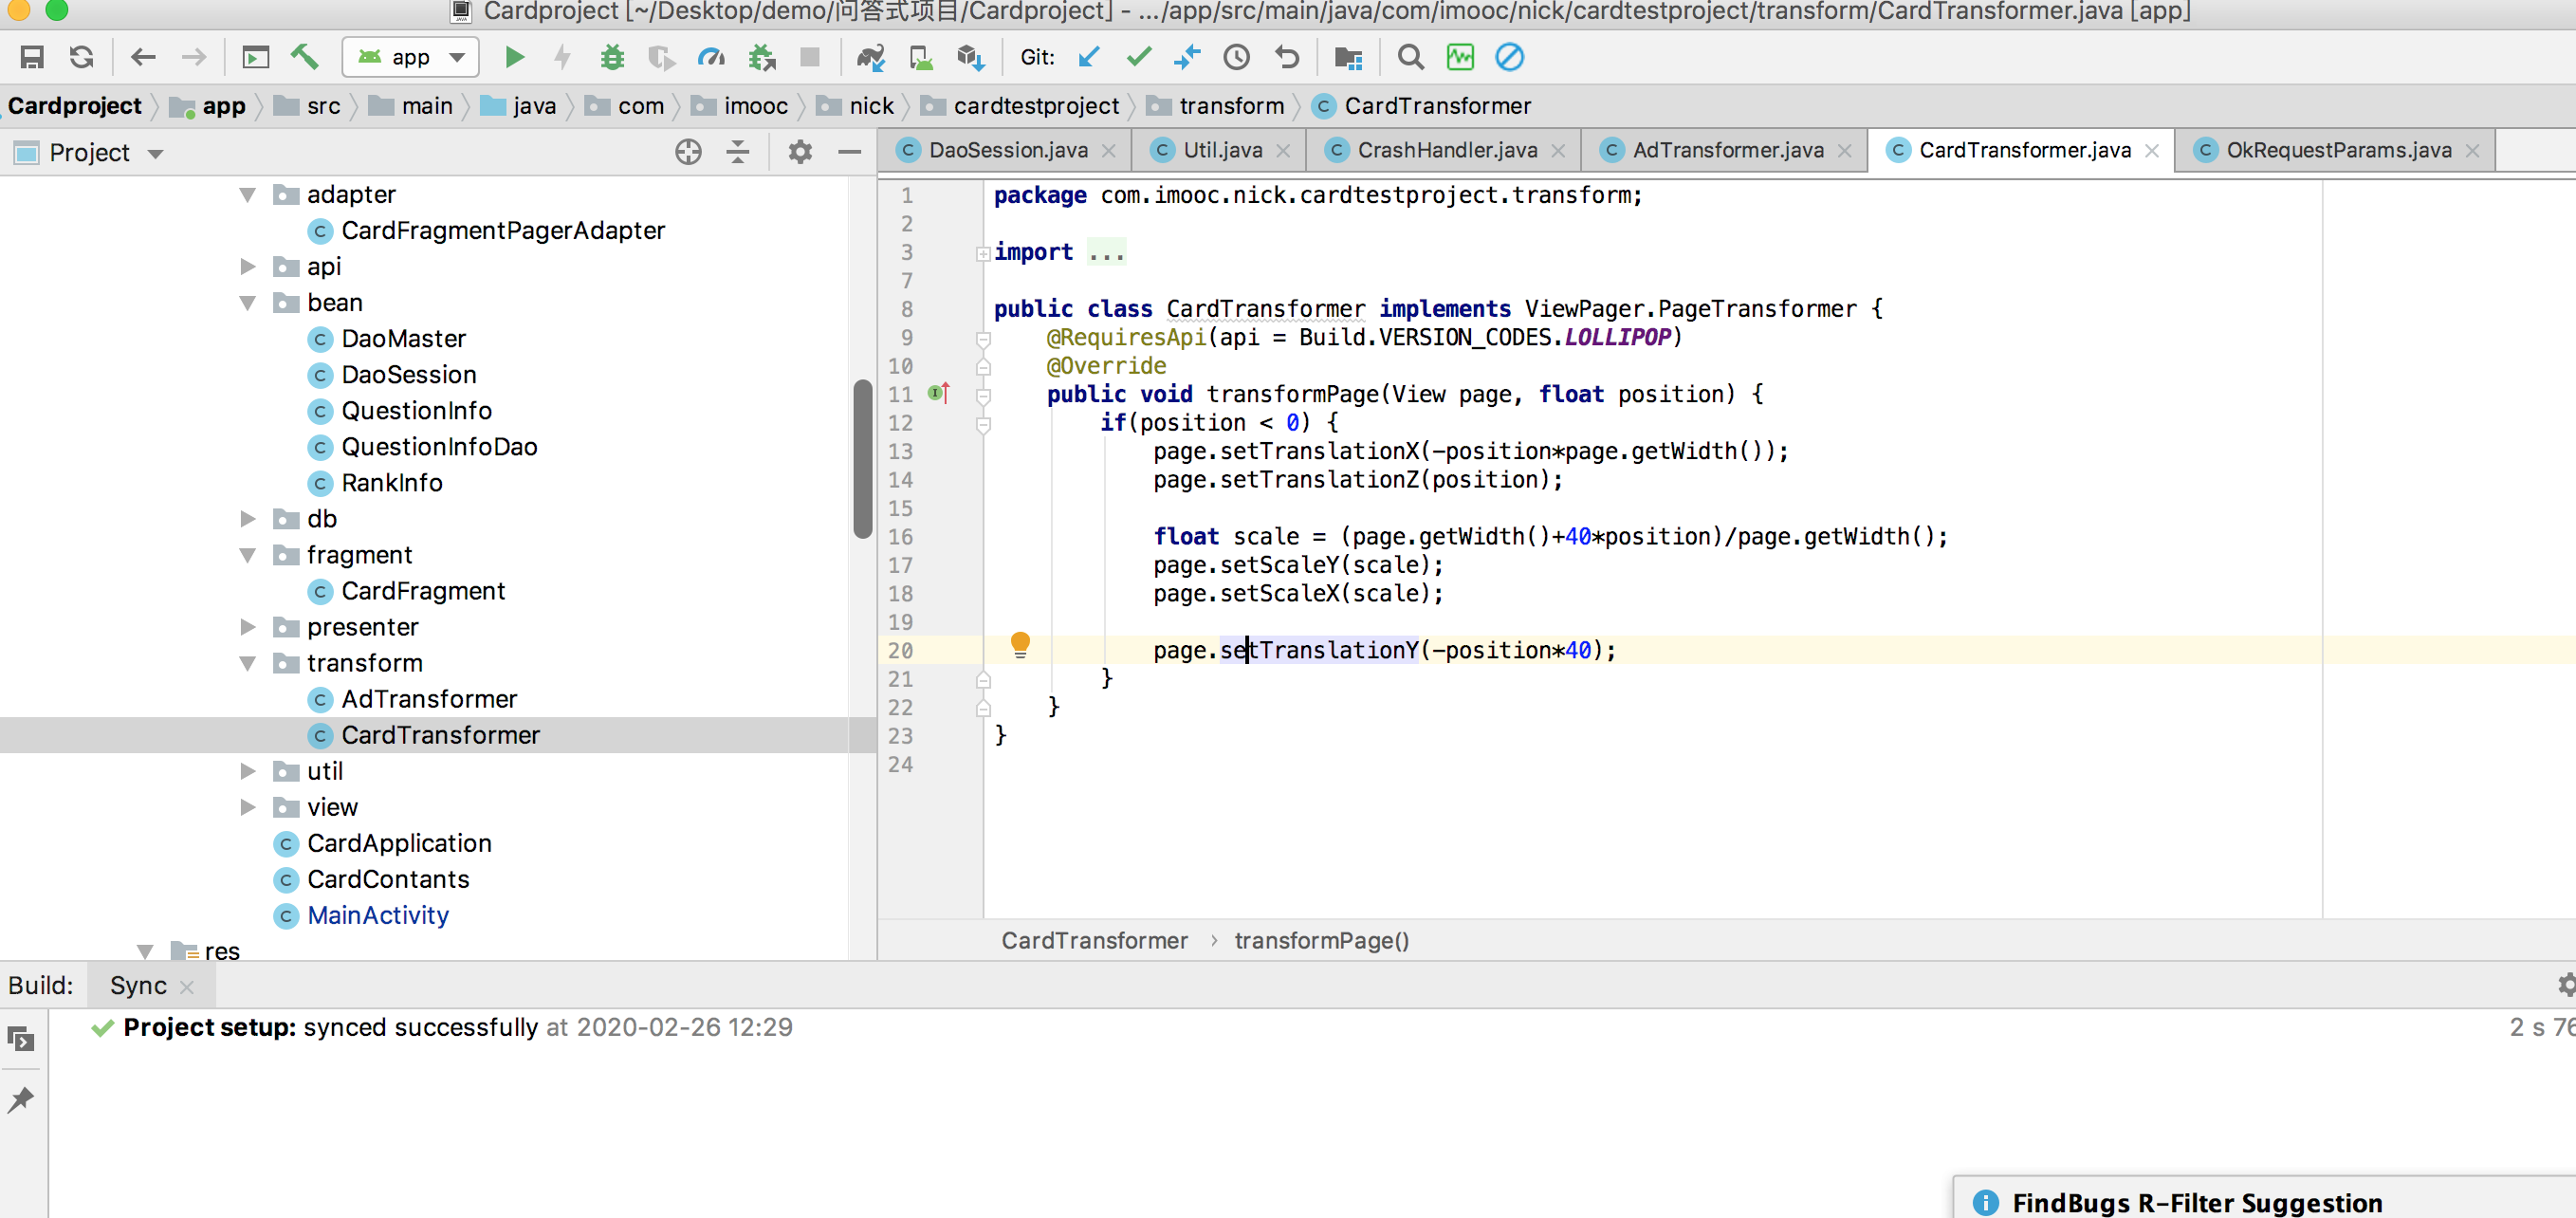This screenshot has height=1218, width=2576.
Task: Collapse the bean folder
Action: (247, 302)
